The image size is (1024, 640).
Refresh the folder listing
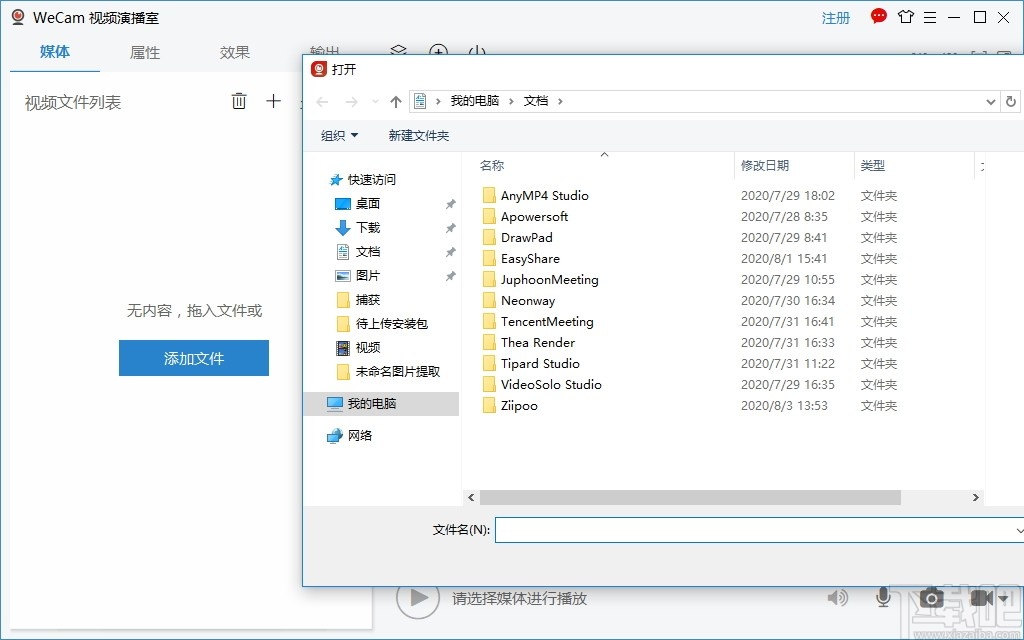point(1011,101)
